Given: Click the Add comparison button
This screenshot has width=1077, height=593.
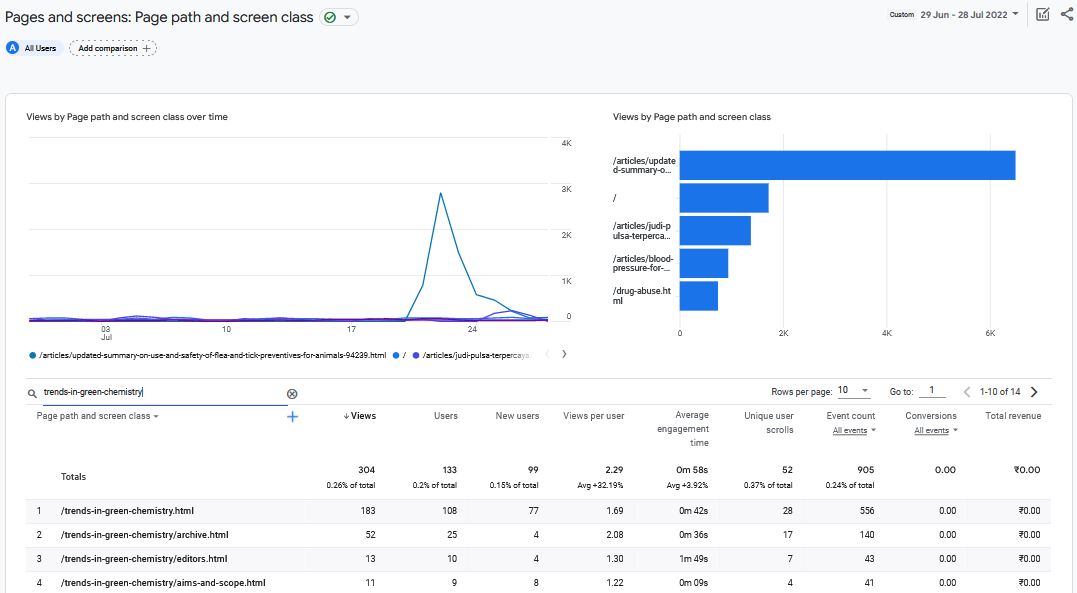Looking at the screenshot, I should coord(113,48).
